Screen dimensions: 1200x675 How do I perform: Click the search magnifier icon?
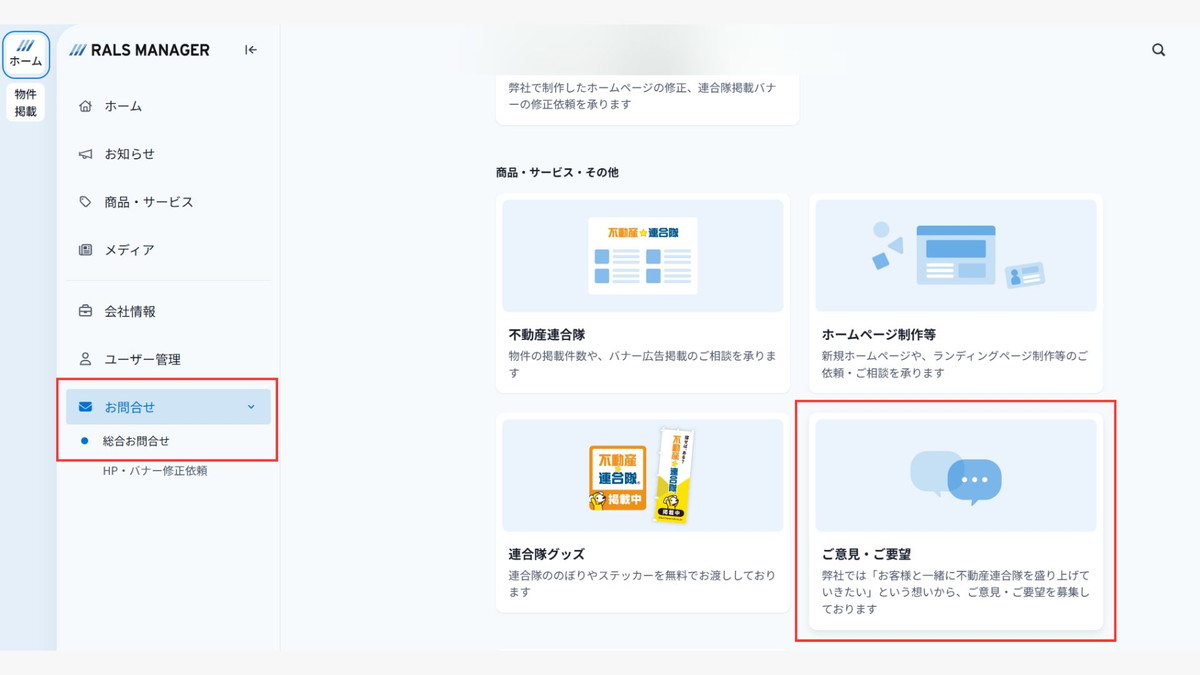click(x=1158, y=50)
